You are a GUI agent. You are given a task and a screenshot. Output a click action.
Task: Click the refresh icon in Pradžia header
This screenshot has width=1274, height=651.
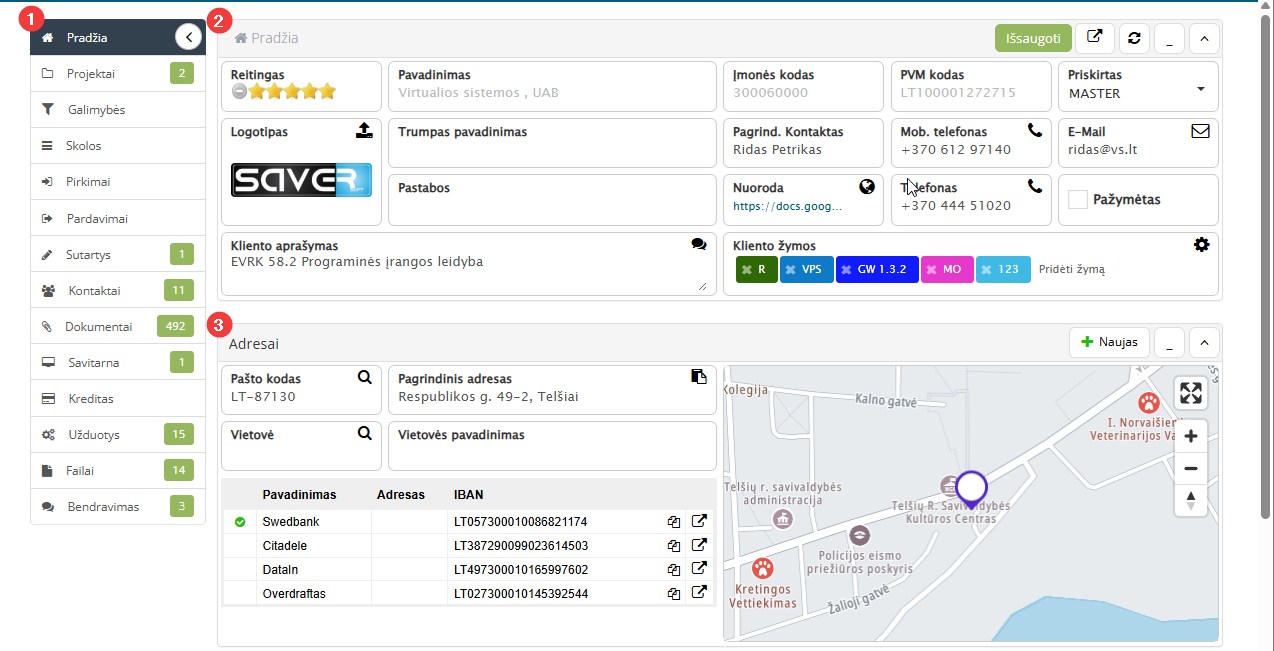click(1134, 38)
